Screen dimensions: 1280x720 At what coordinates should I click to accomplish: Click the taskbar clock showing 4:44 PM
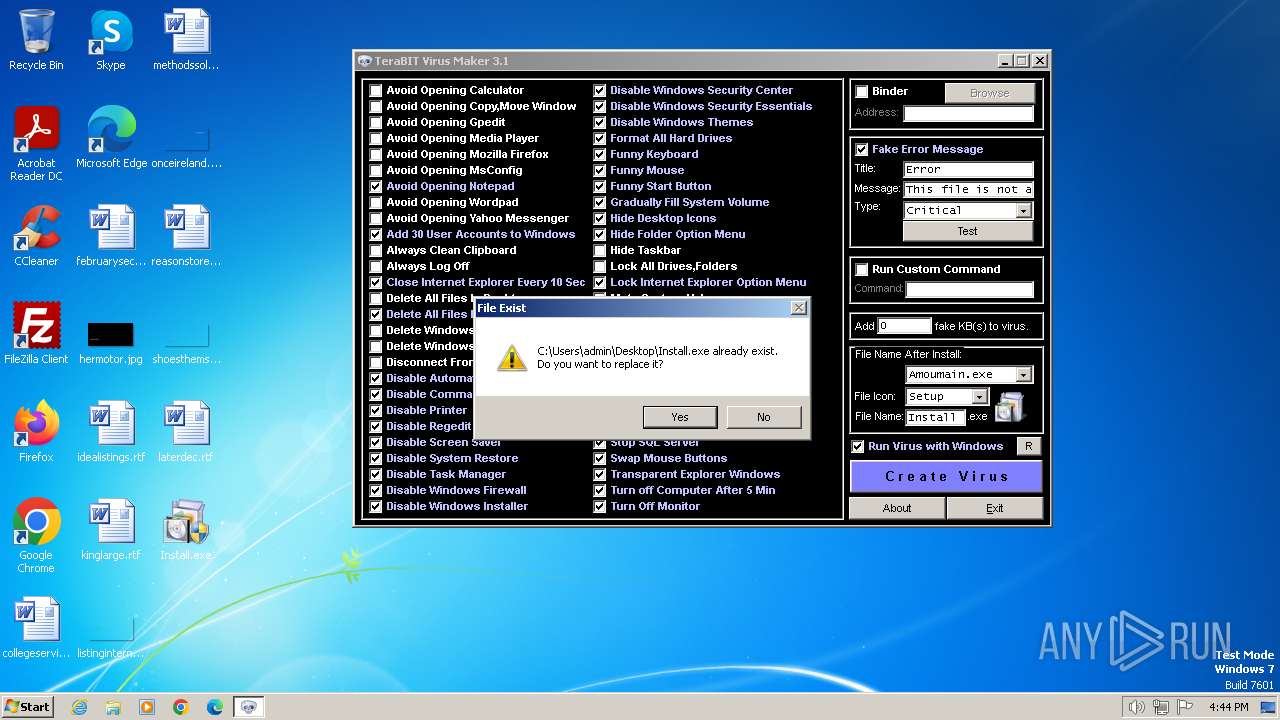[x=1228, y=707]
